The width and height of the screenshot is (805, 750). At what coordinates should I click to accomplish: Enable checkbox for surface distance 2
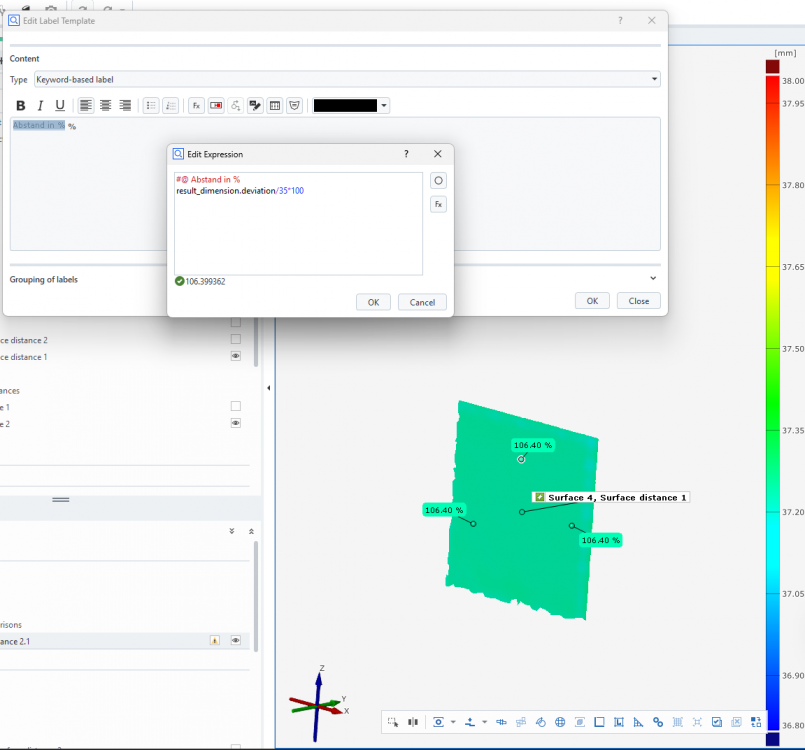tap(236, 340)
